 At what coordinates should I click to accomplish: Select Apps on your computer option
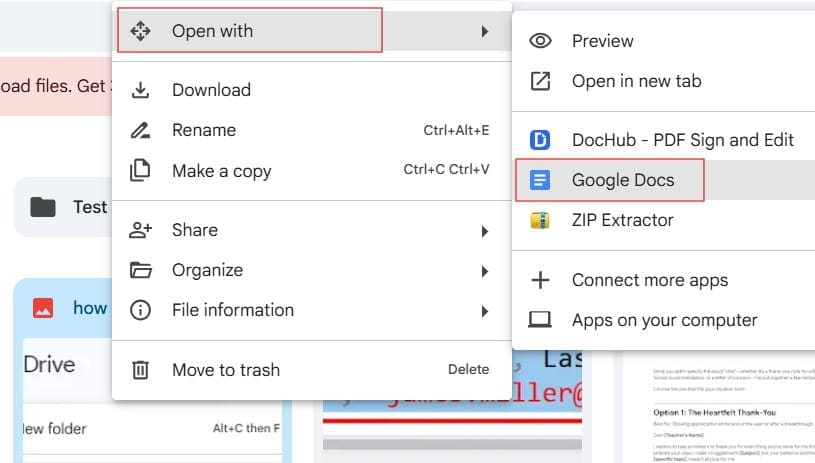click(664, 320)
